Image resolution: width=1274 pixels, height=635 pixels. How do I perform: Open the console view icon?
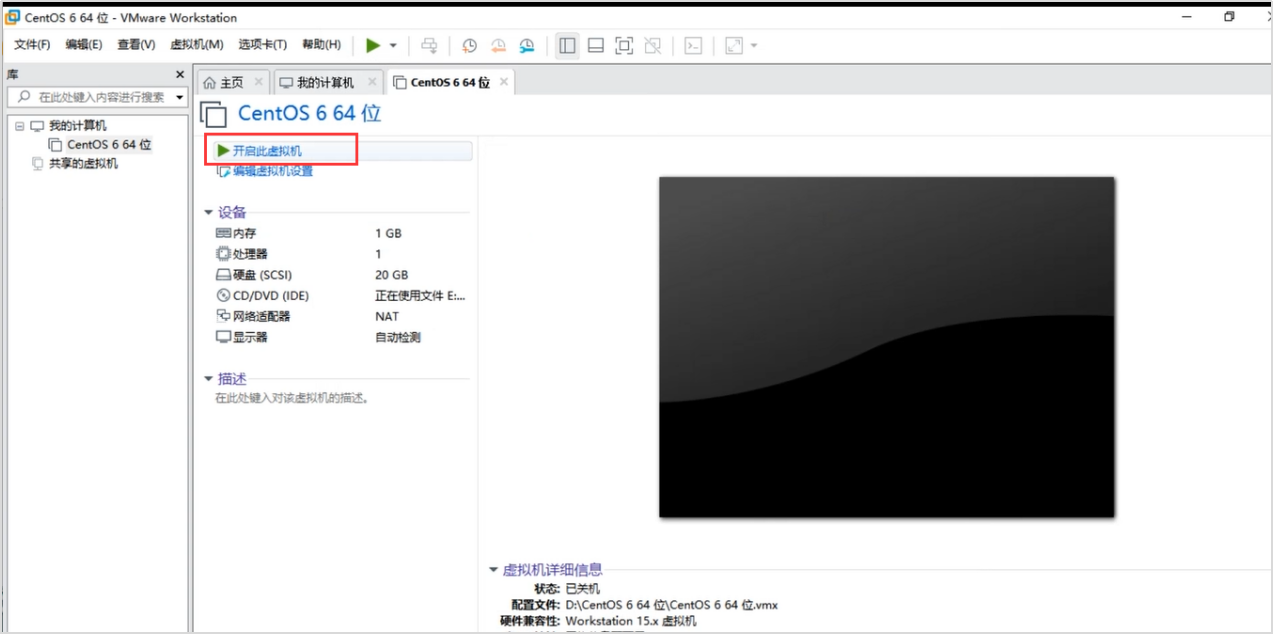pyautogui.click(x=693, y=45)
